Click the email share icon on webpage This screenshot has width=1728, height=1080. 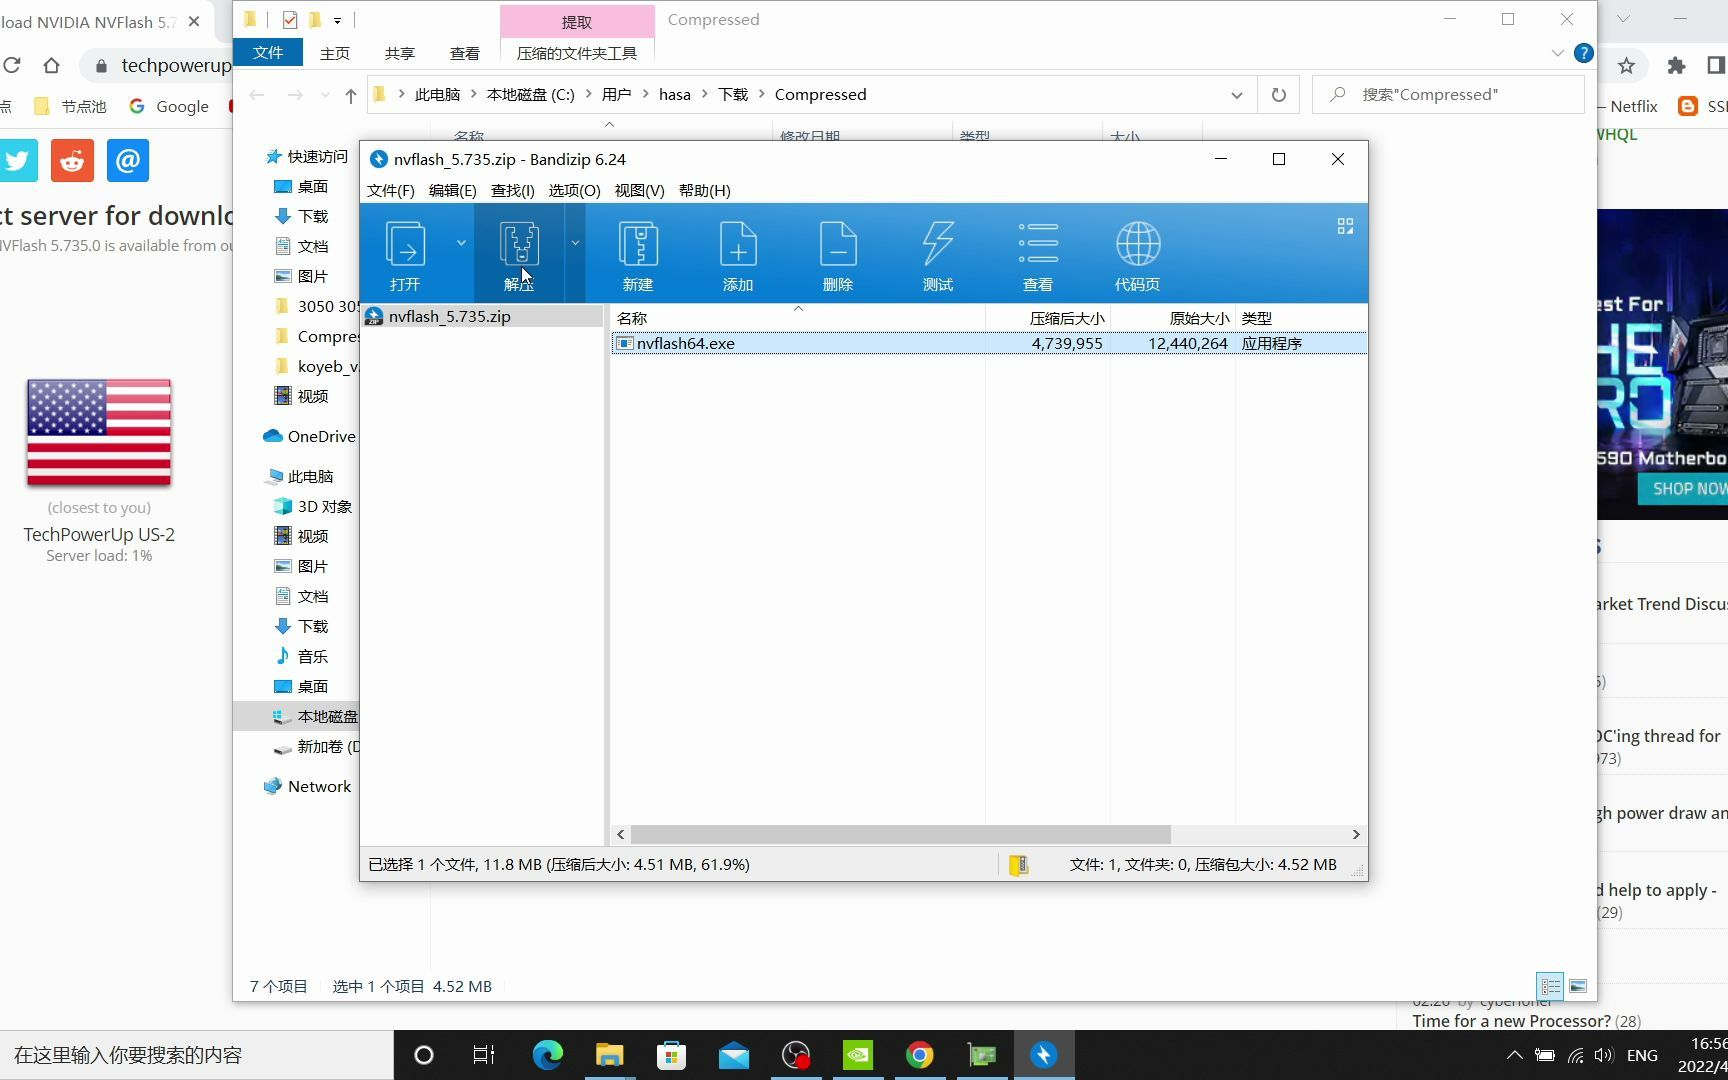tap(128, 160)
